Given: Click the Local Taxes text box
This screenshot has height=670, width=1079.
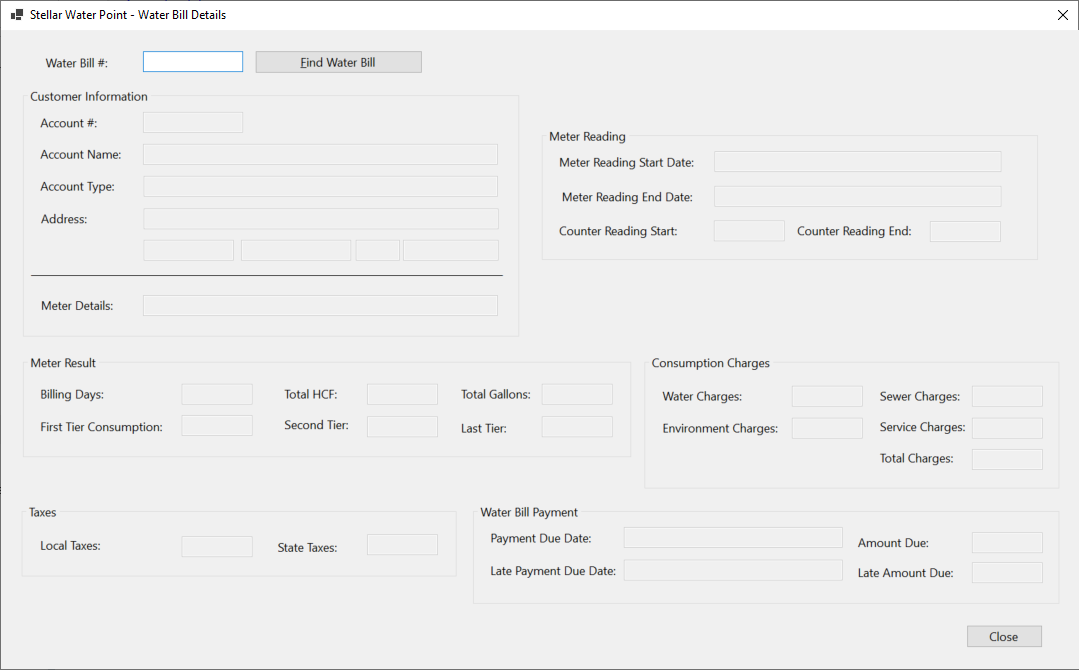Looking at the screenshot, I should (217, 546).
